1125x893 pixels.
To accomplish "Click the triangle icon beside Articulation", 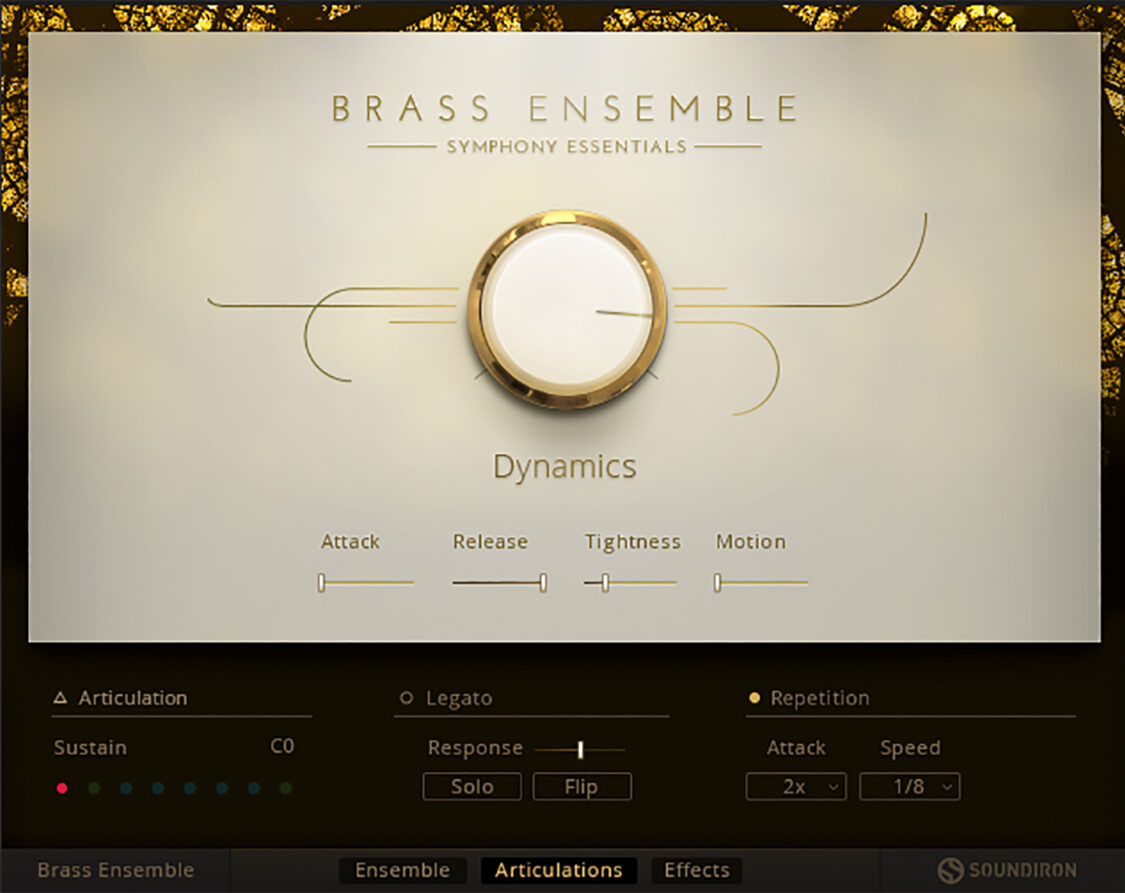I will point(62,697).
